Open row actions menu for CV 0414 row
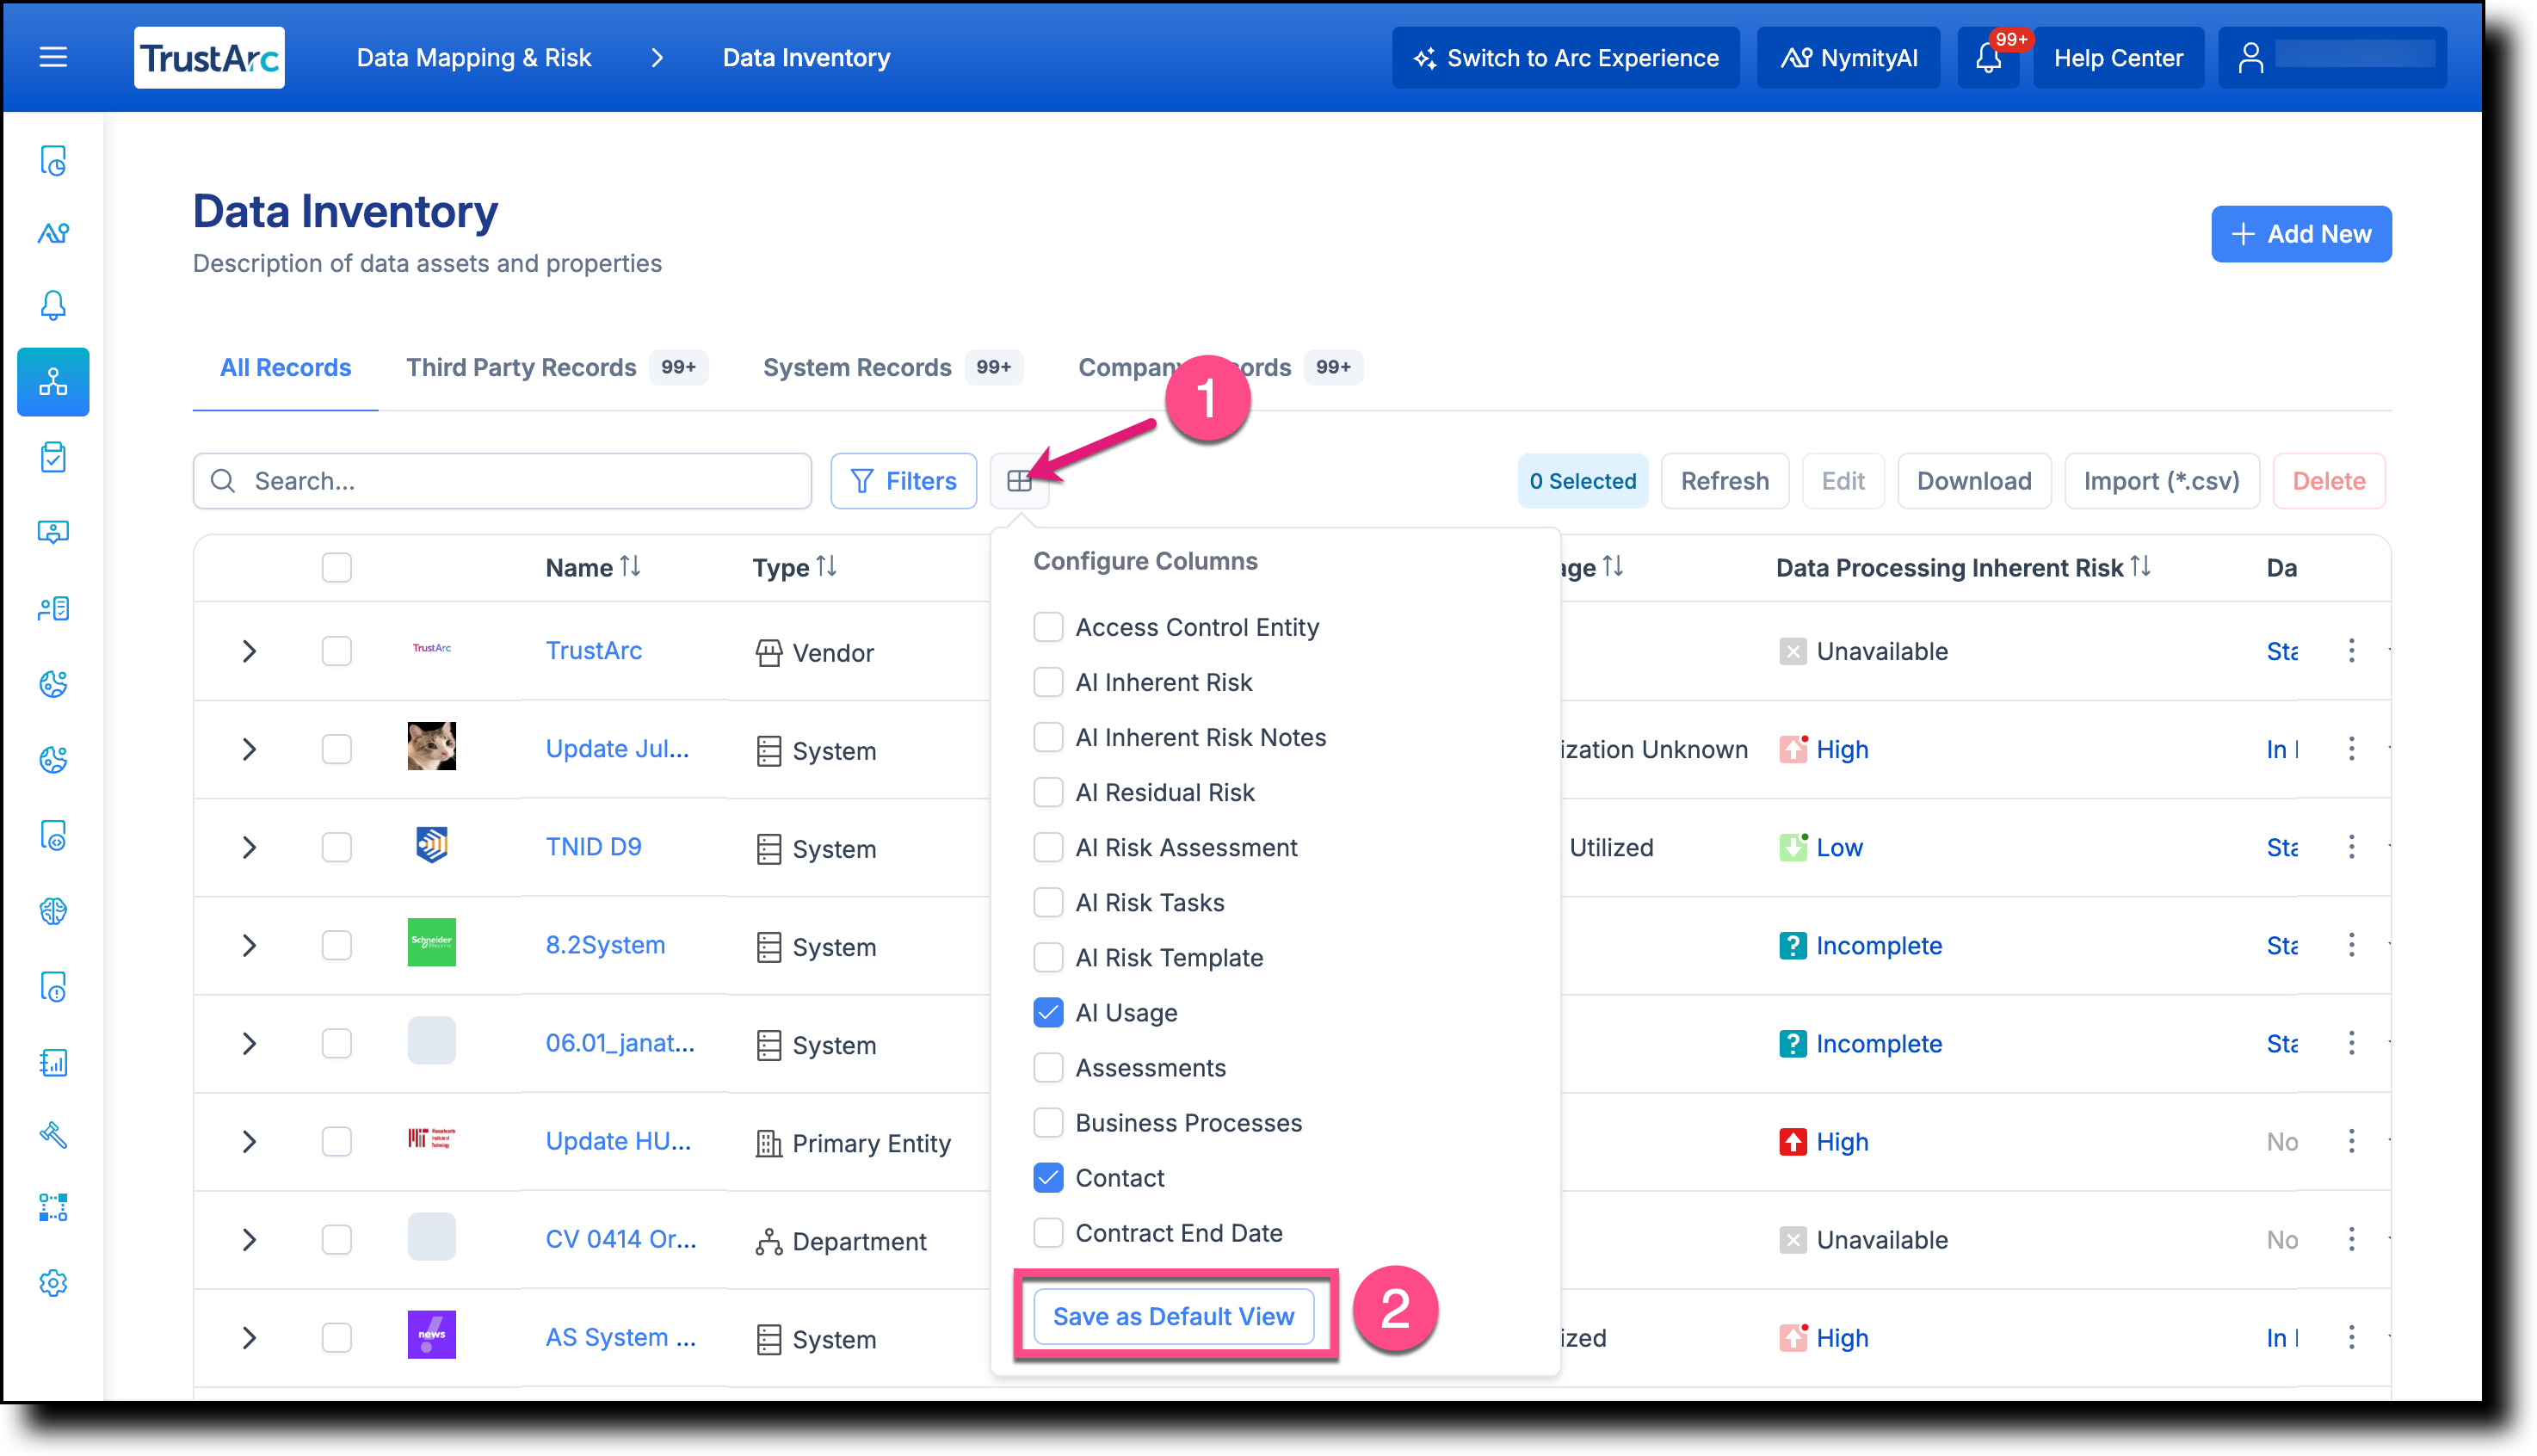2537x1456 pixels. (2351, 1240)
